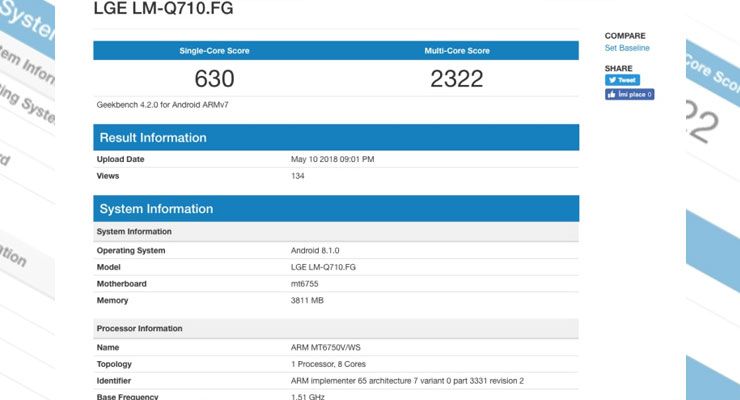Viewport: 740px width, 400px height.
Task: Click the single-core score value 630
Action: [x=214, y=78]
